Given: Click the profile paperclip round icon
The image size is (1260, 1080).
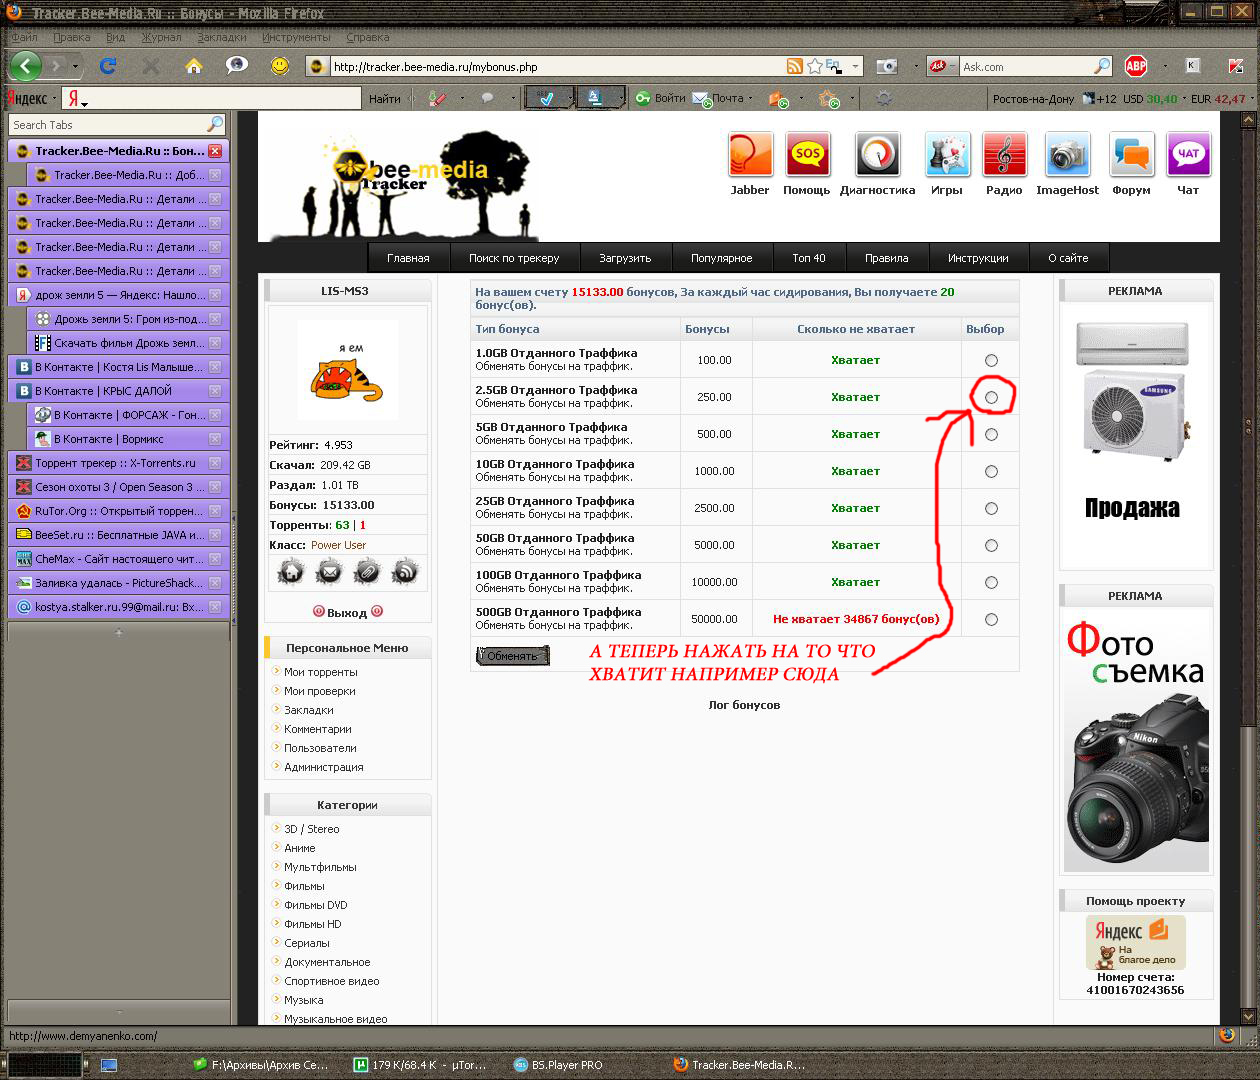Looking at the screenshot, I should tap(367, 572).
